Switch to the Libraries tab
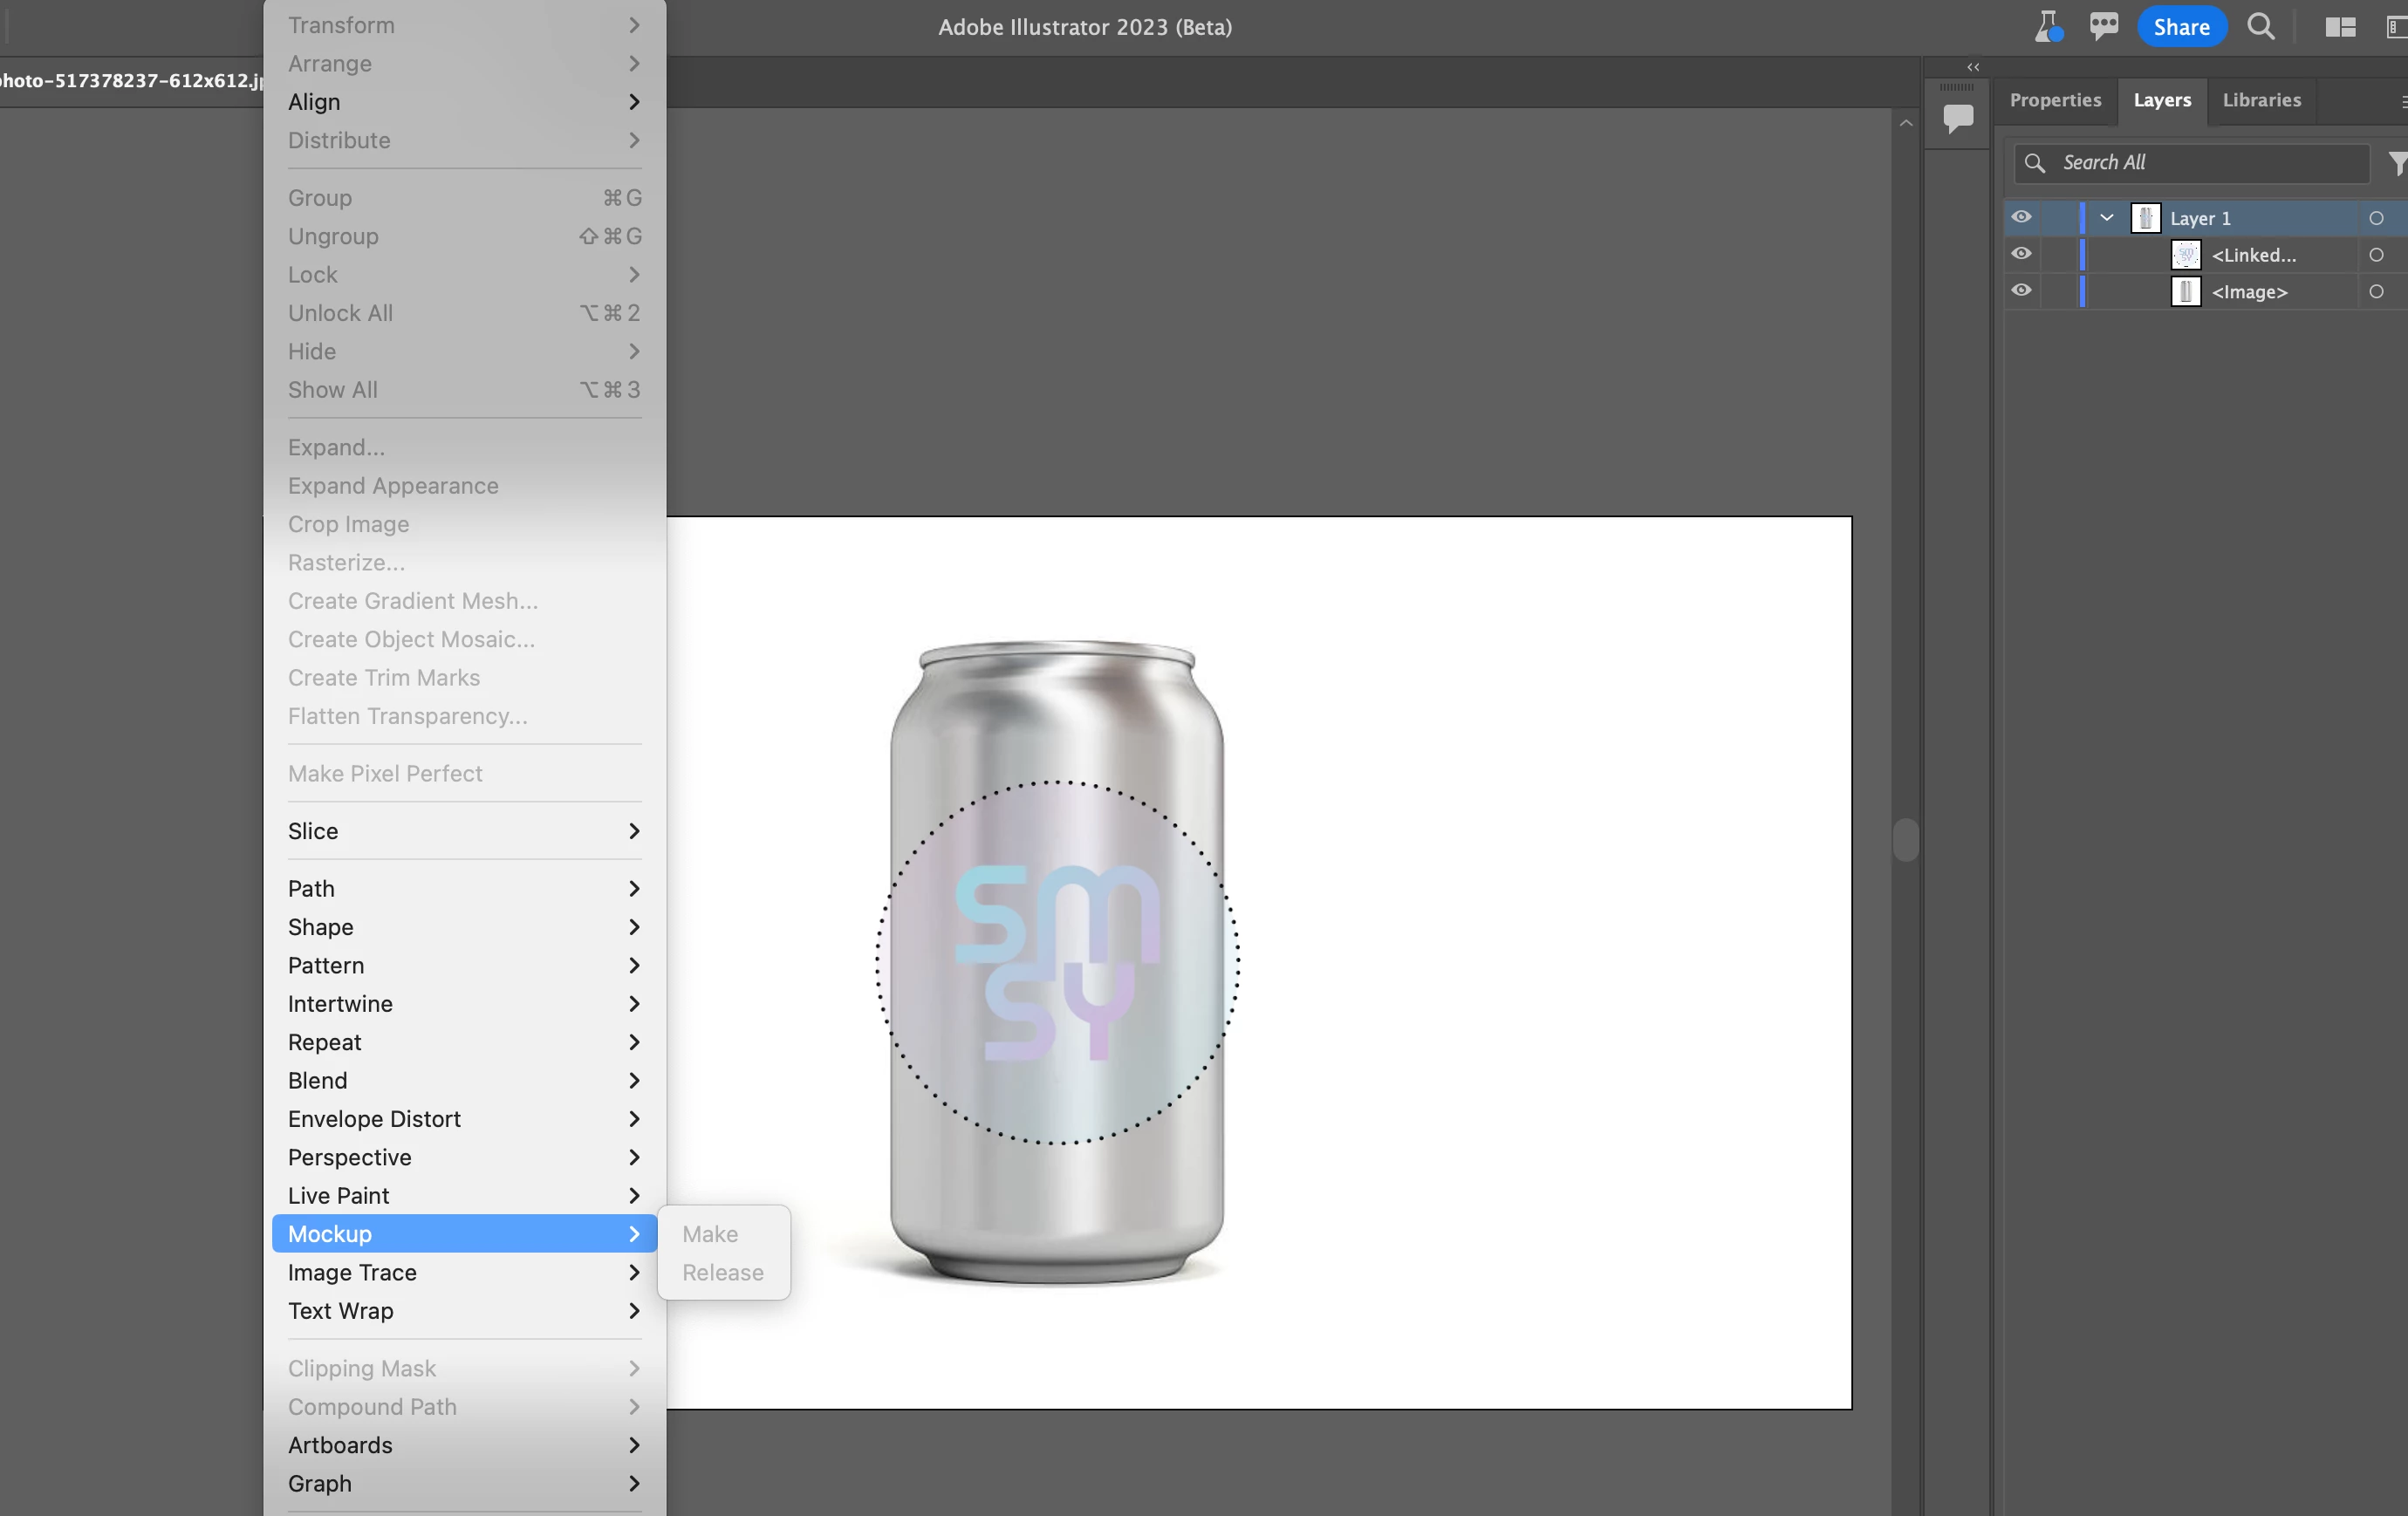 (2261, 100)
